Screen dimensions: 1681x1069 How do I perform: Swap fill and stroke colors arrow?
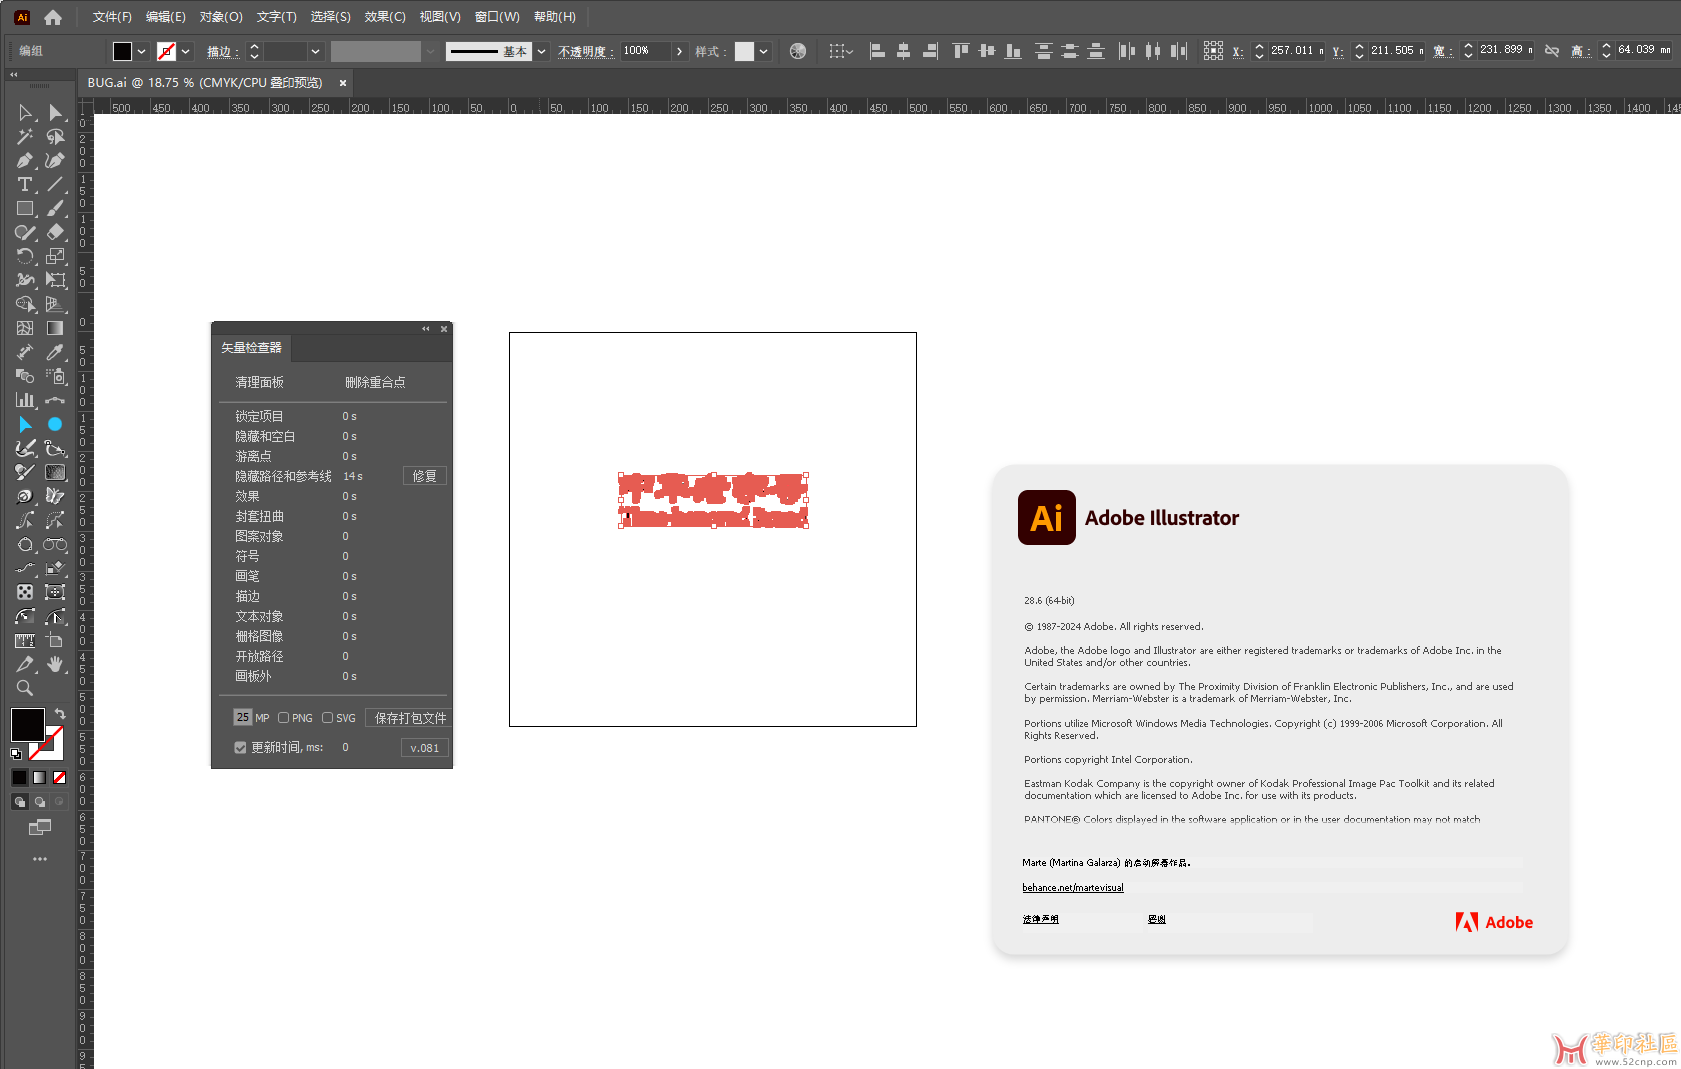(x=60, y=713)
